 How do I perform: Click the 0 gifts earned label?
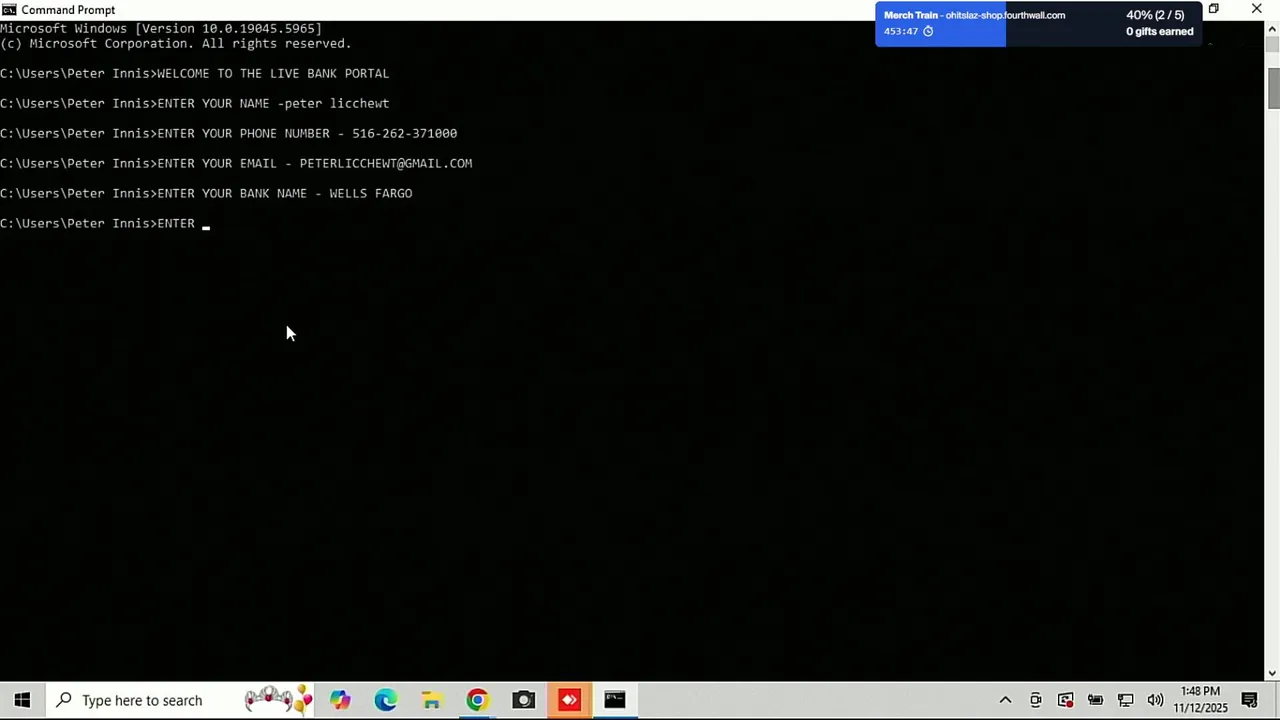(1160, 31)
